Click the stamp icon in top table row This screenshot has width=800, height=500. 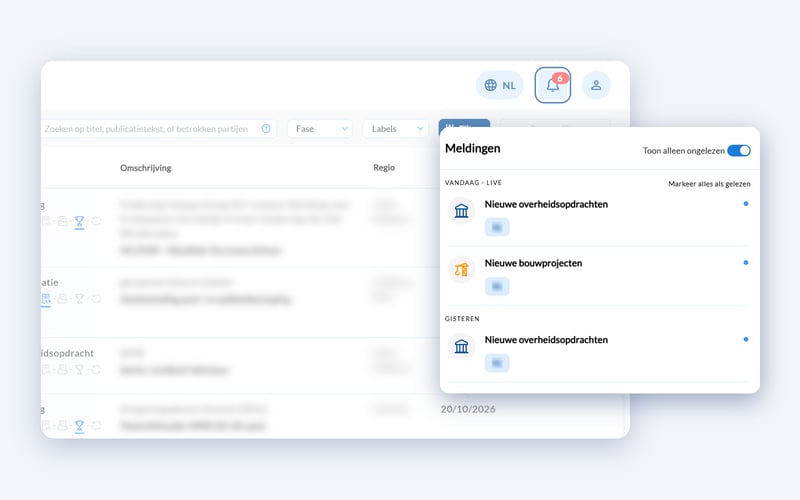coord(62,221)
